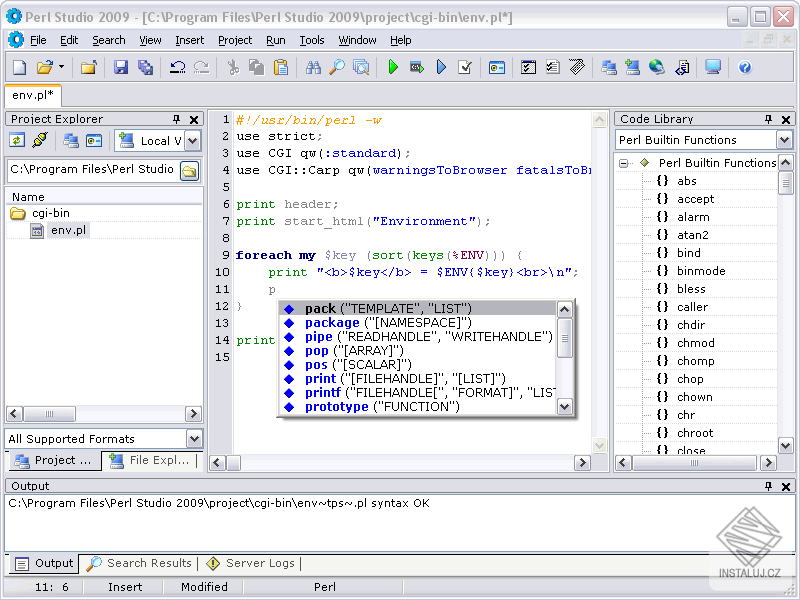This screenshot has height=600, width=800.
Task: Toggle auto-hide pin on the Project Explorer panel
Action: pyautogui.click(x=178, y=119)
